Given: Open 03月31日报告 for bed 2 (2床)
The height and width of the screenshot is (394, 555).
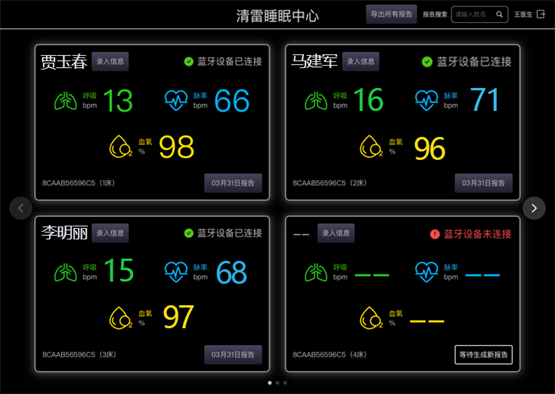Looking at the screenshot, I should click(x=484, y=183).
